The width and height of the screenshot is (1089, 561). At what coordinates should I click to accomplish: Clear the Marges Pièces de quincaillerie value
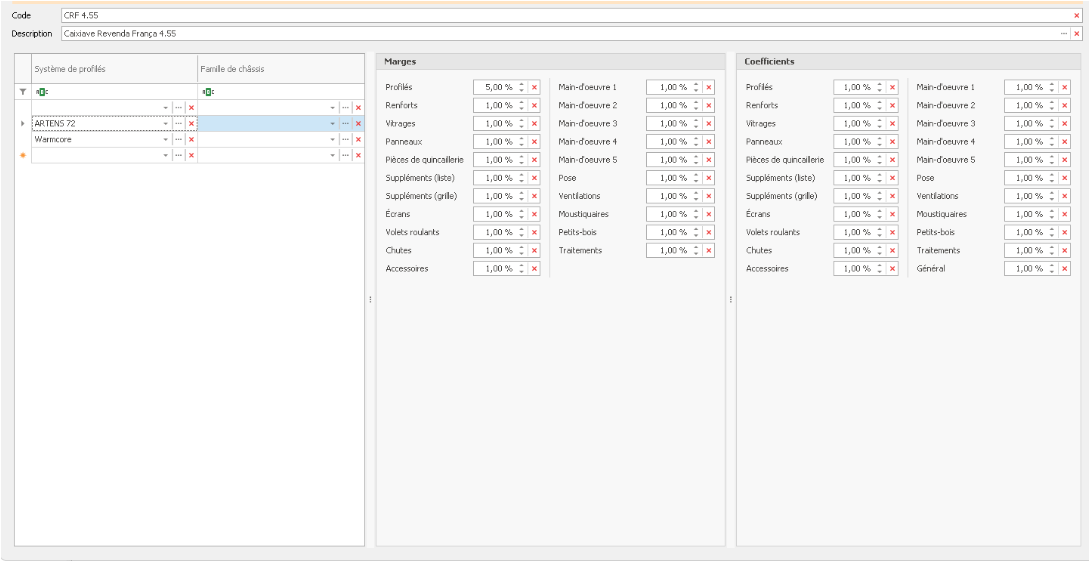[x=534, y=160]
